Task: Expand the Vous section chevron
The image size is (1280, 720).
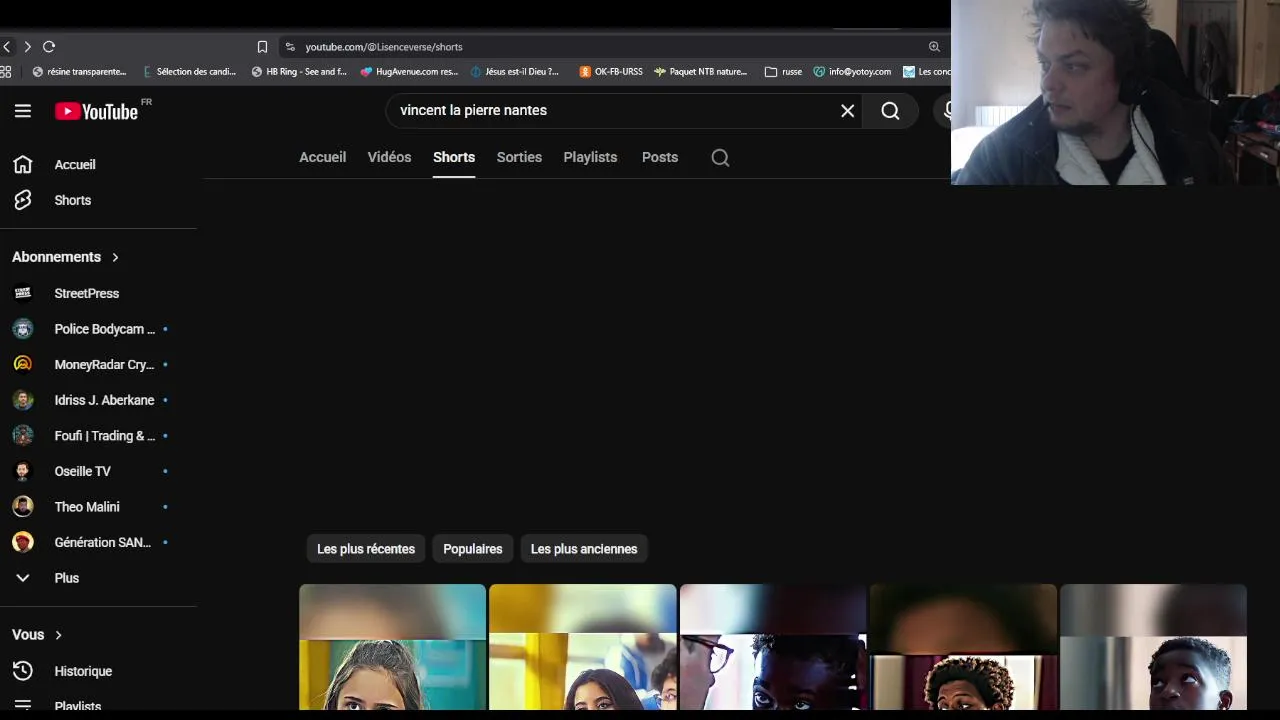Action: tap(58, 635)
